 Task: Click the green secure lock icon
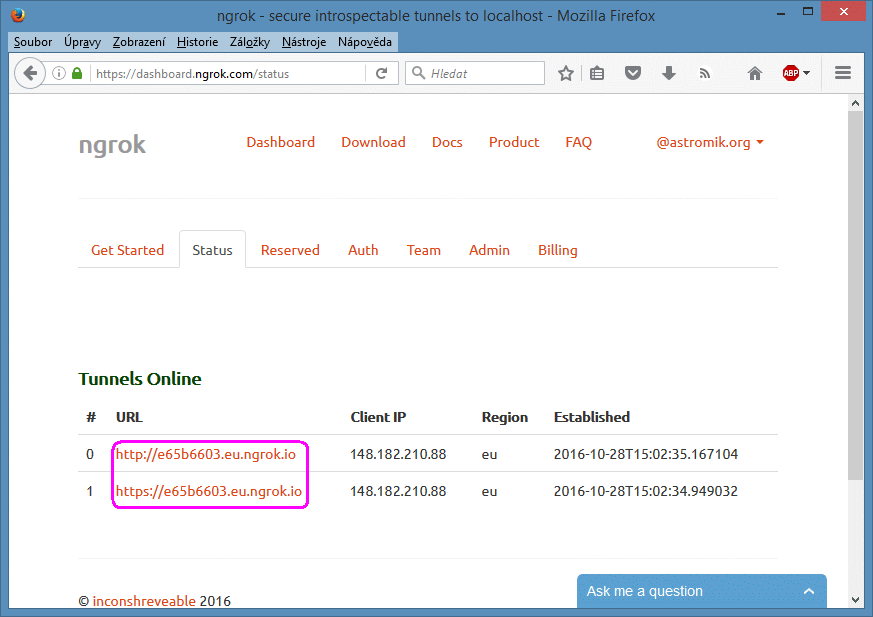tap(77, 74)
